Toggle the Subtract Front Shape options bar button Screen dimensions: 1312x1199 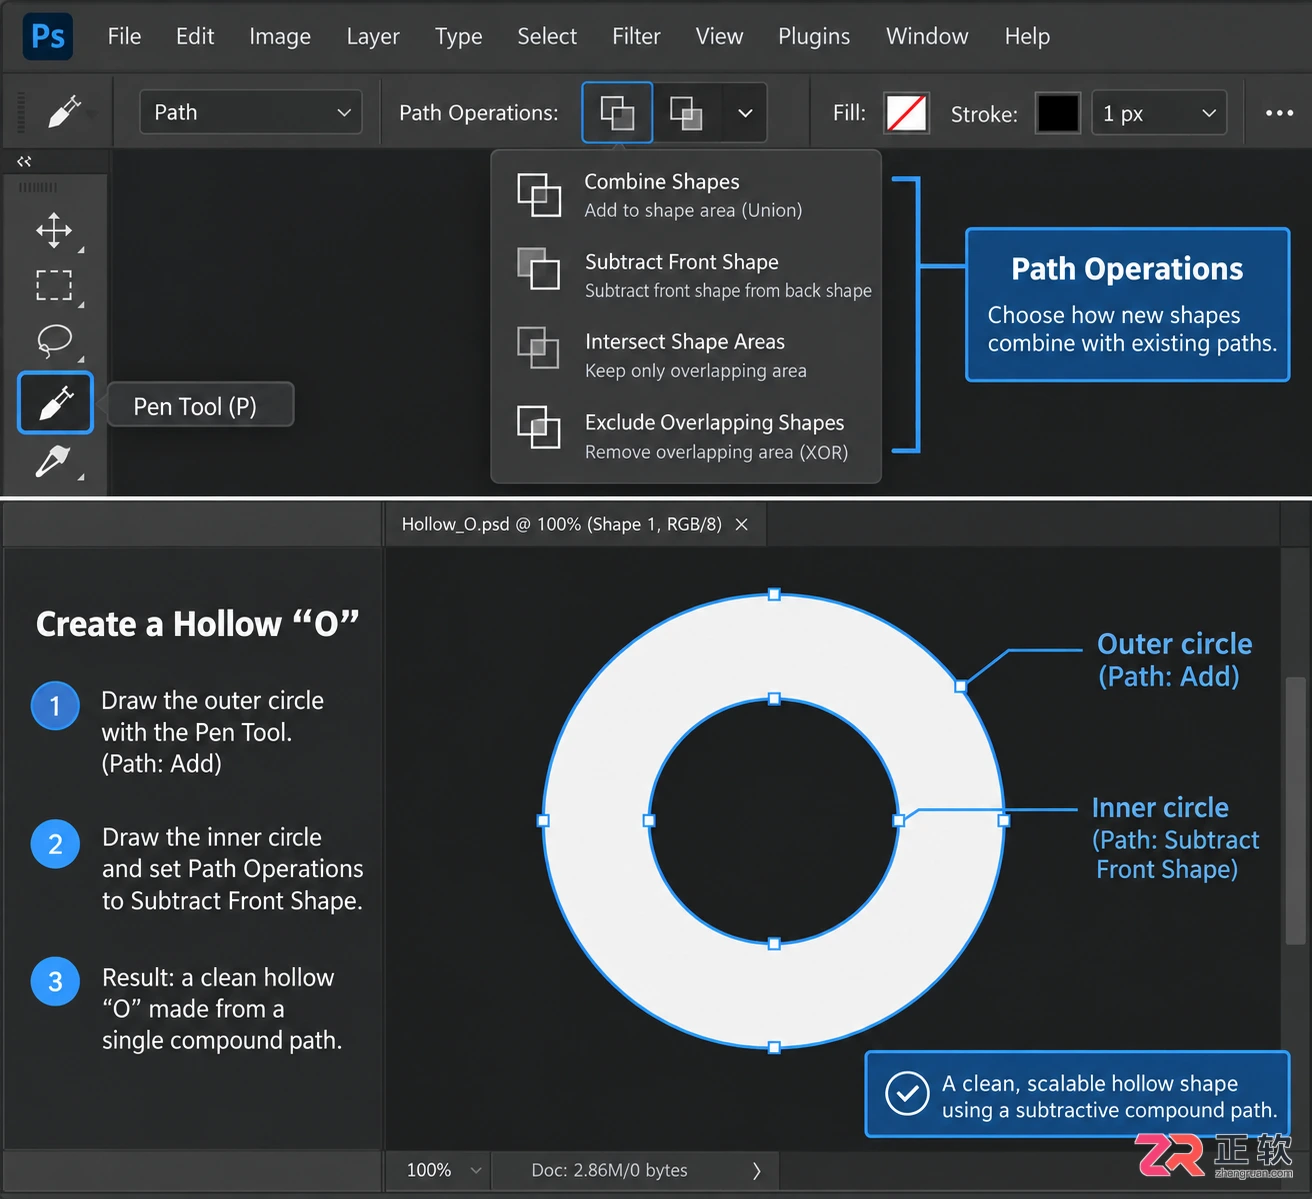(686, 113)
